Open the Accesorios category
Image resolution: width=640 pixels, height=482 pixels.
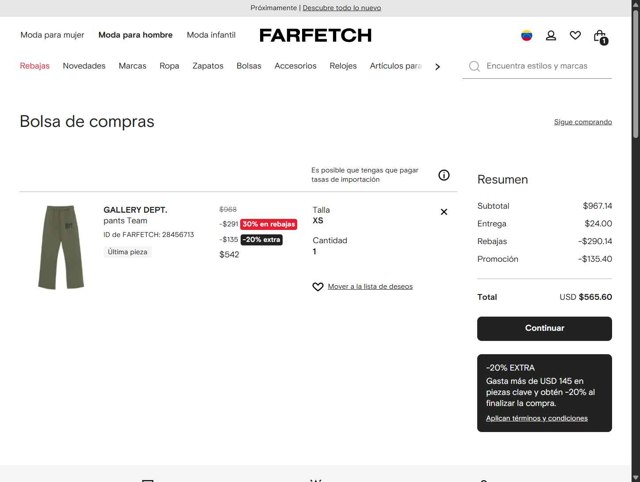[296, 66]
